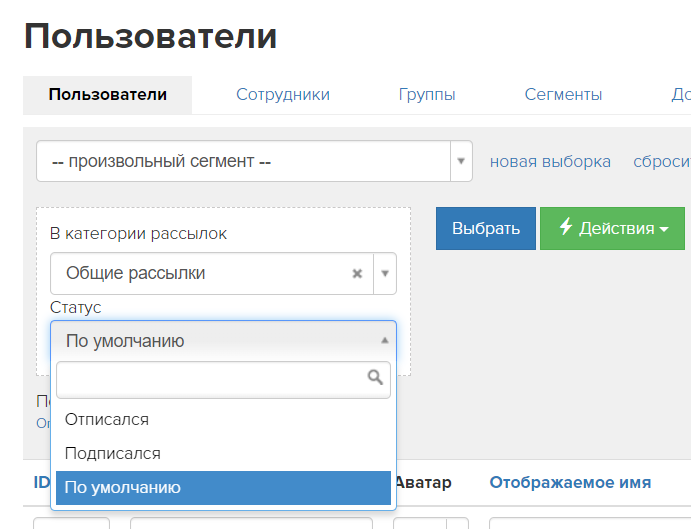This screenshot has height=529, width=691.
Task: Open the Общие рассылки category combo box
Action: pyautogui.click(x=223, y=273)
